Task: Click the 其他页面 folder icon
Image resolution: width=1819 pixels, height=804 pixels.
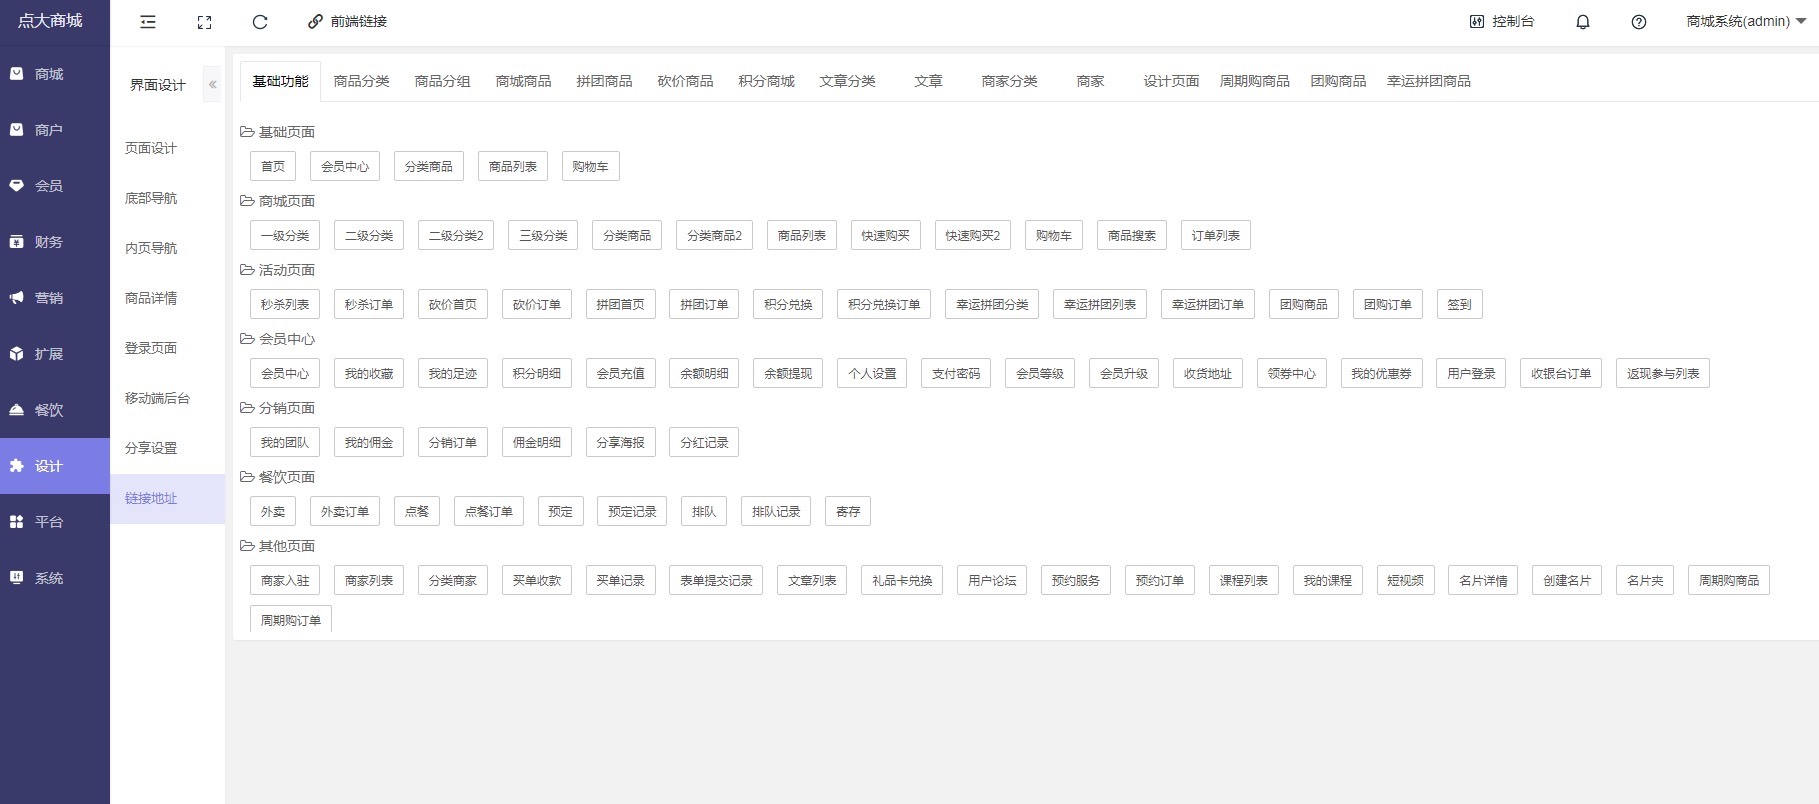Action: tap(247, 546)
